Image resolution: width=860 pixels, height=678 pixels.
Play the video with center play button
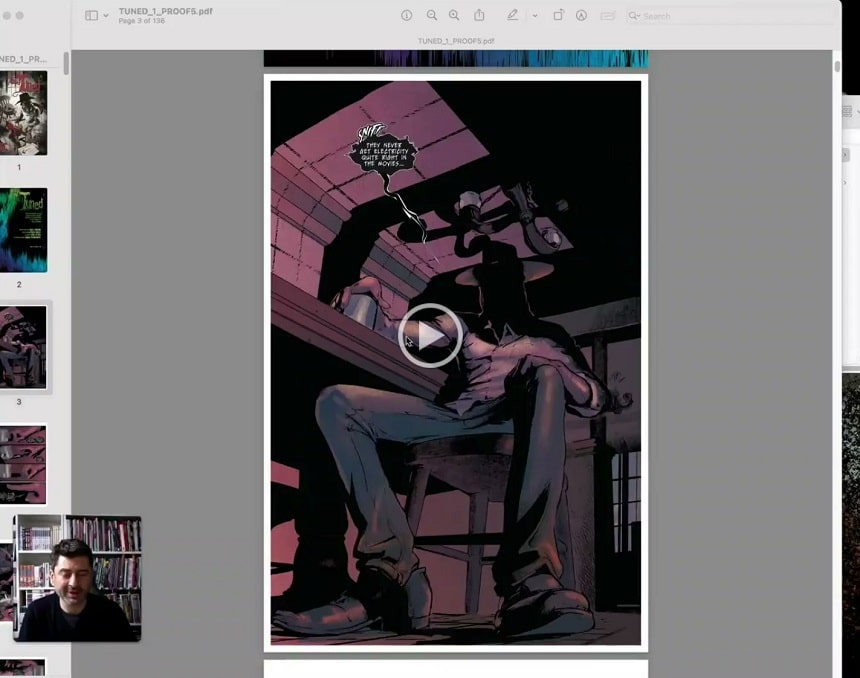(x=430, y=335)
